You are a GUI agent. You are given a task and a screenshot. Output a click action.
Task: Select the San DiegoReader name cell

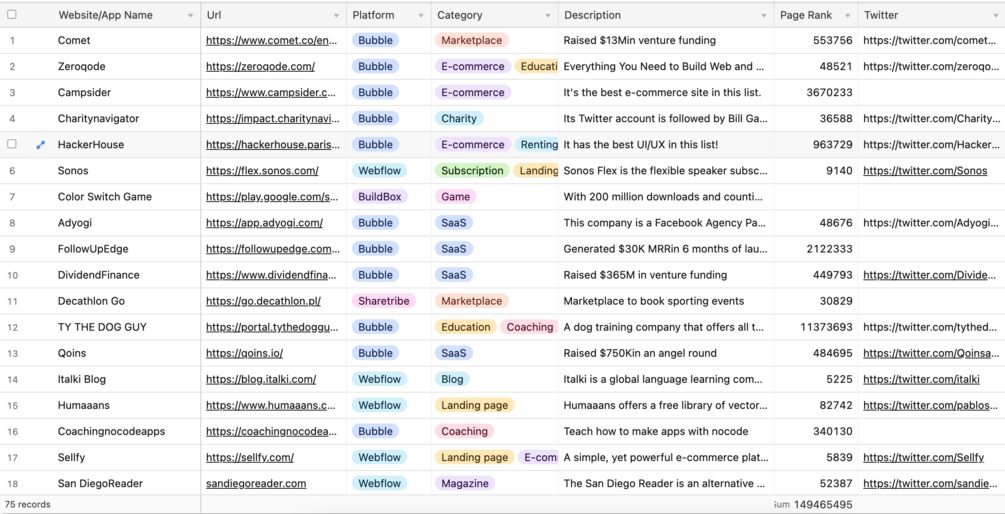click(100, 484)
